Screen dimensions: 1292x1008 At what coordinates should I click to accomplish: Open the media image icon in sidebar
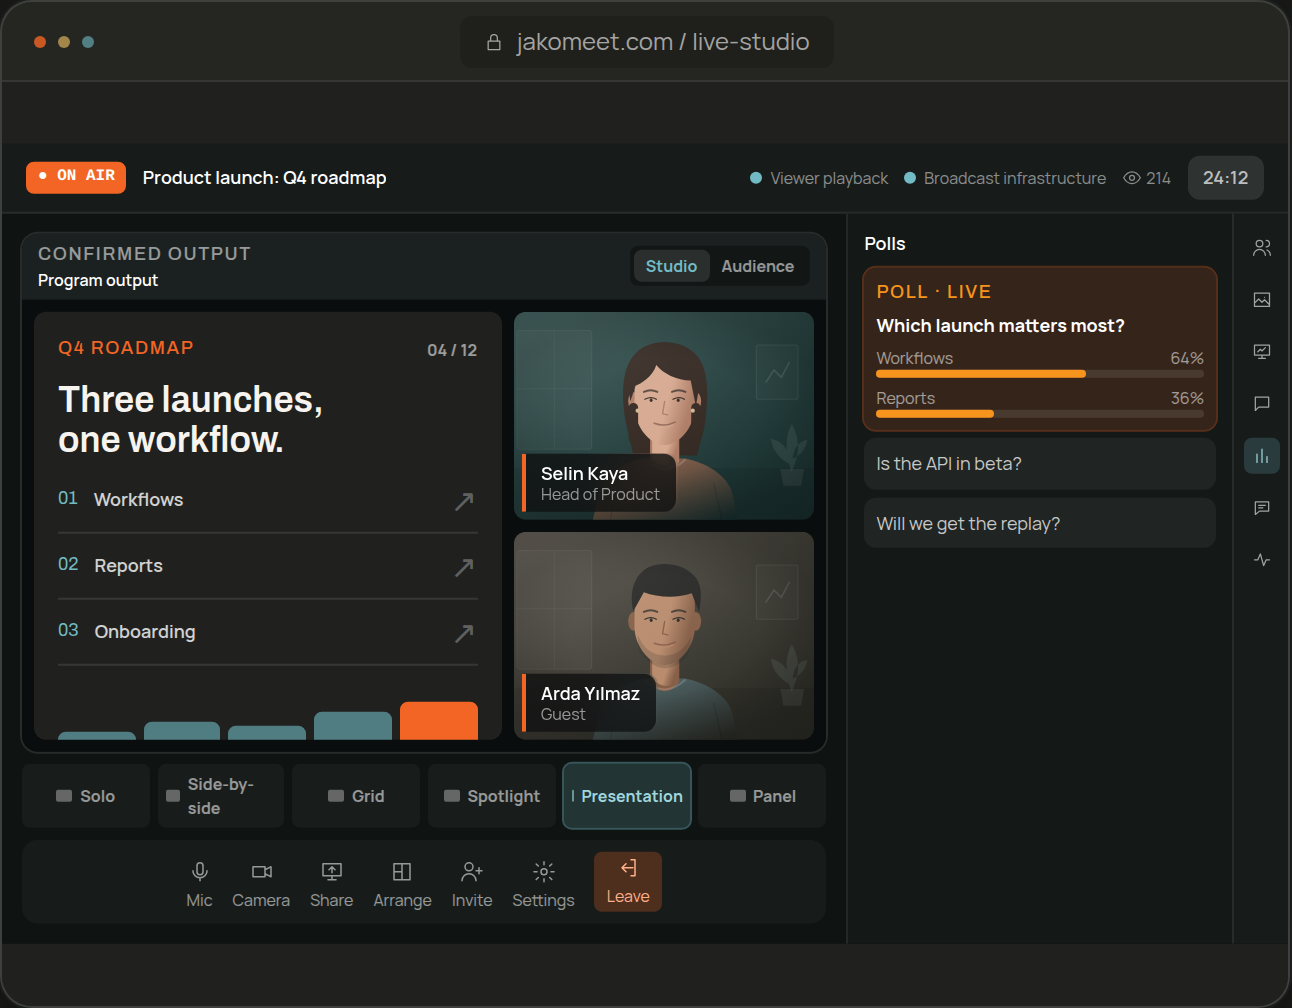coord(1262,300)
